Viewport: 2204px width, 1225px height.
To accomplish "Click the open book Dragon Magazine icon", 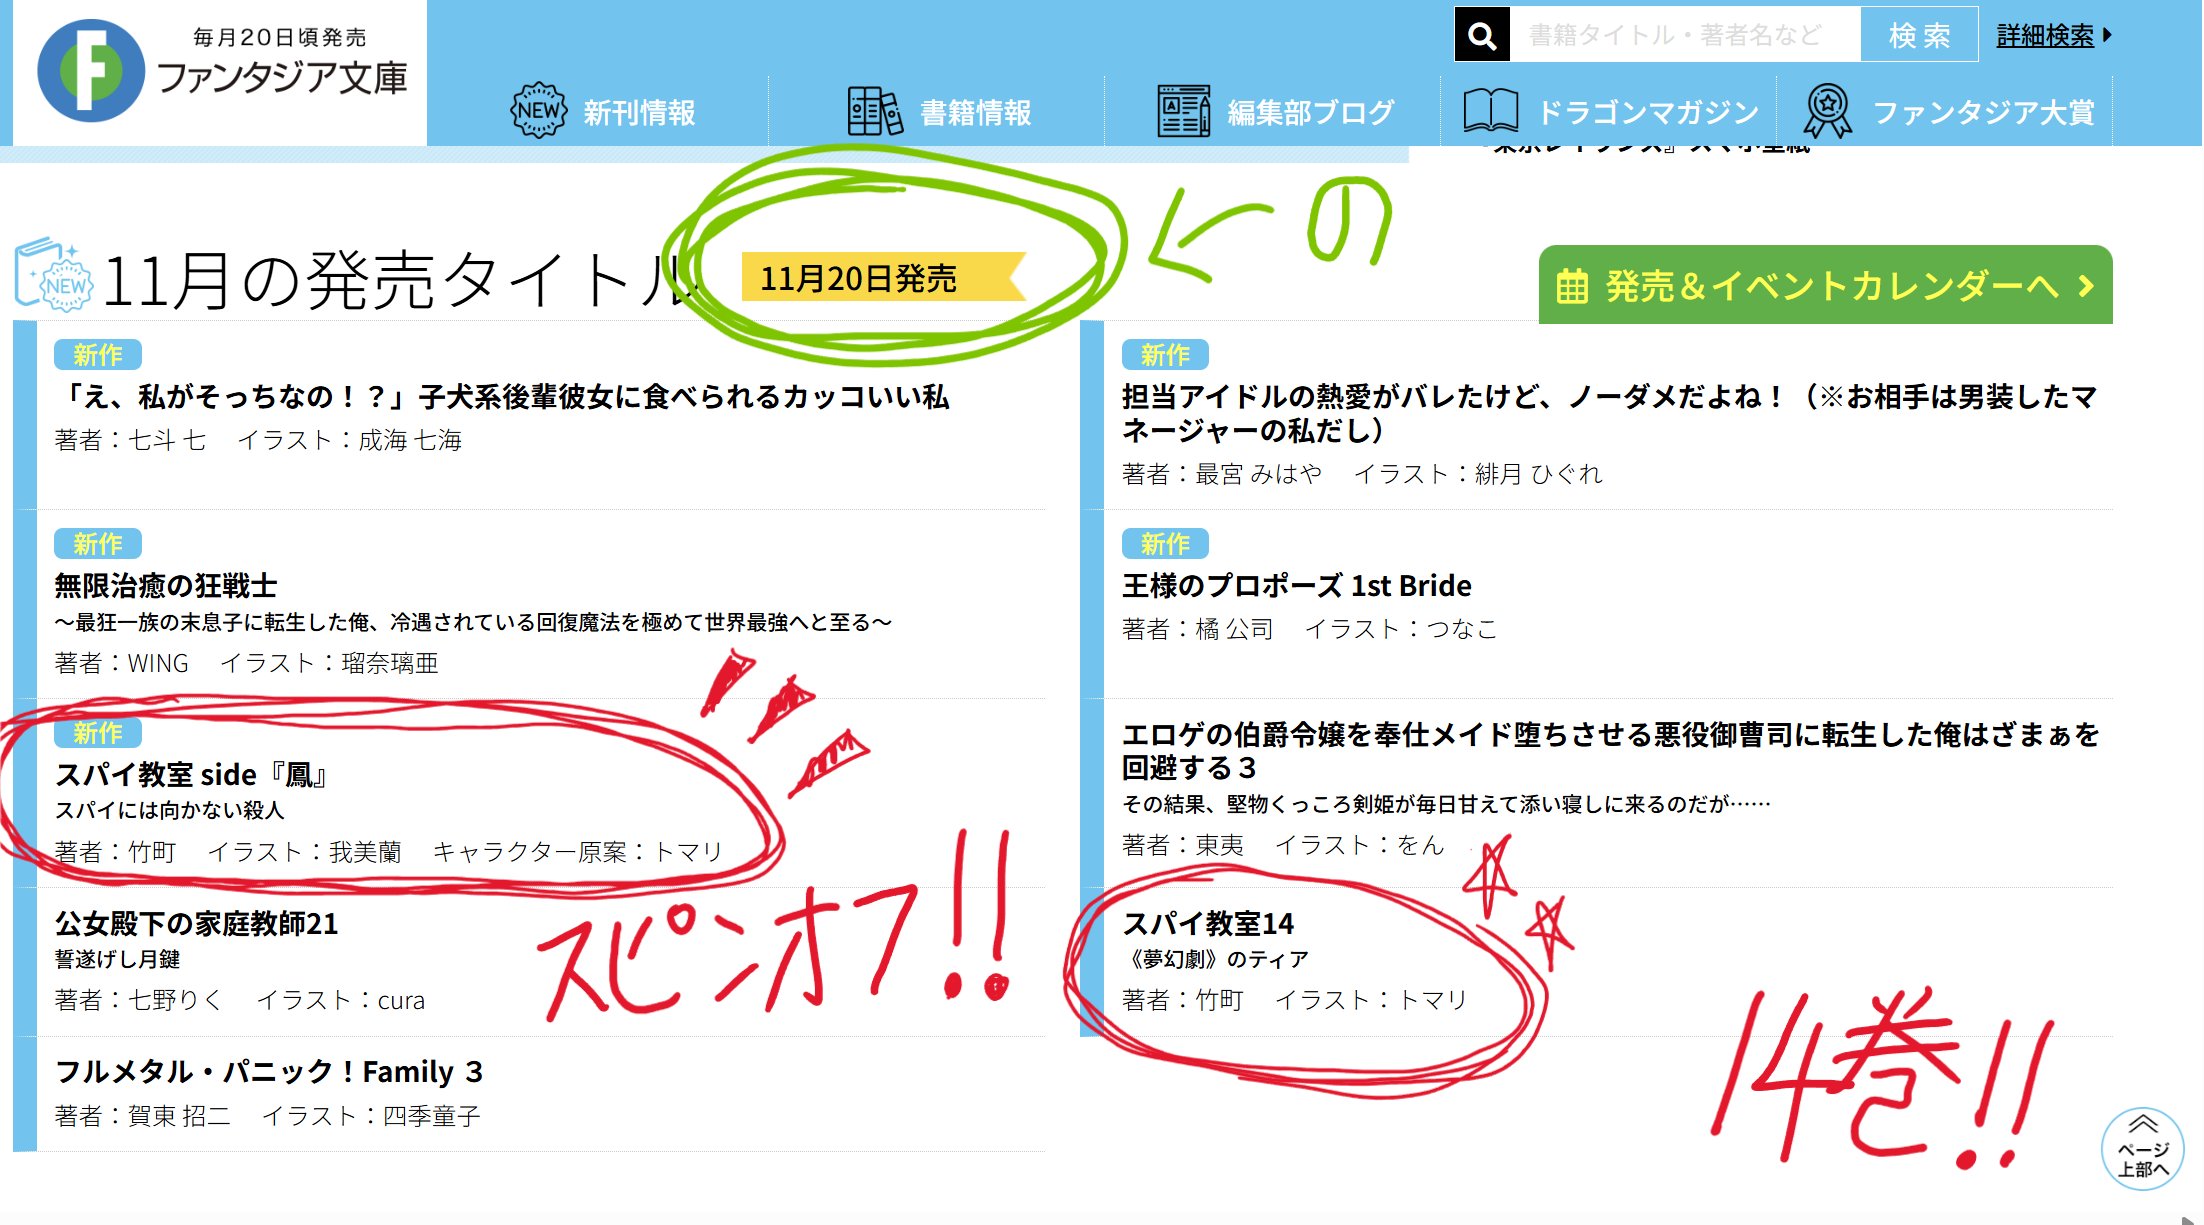I will 1490,111.
